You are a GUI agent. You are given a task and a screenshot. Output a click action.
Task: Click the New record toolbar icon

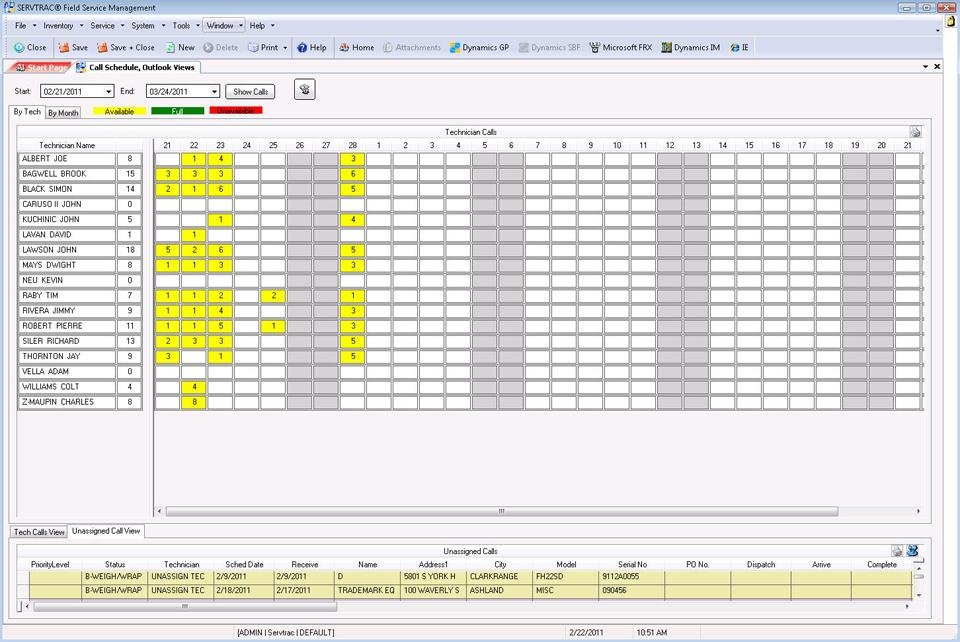click(x=180, y=47)
